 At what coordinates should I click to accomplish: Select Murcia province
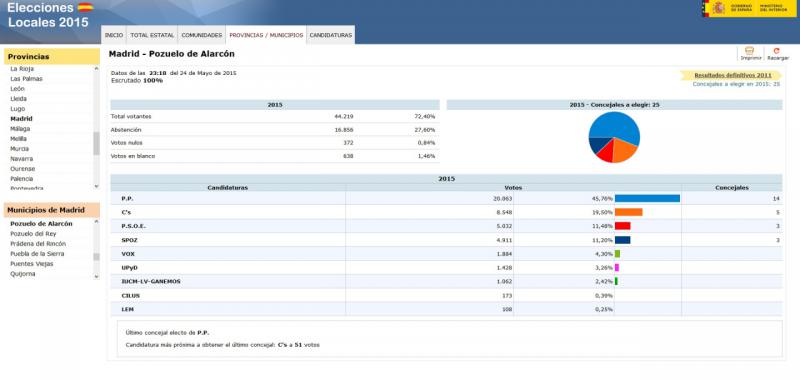pos(19,149)
